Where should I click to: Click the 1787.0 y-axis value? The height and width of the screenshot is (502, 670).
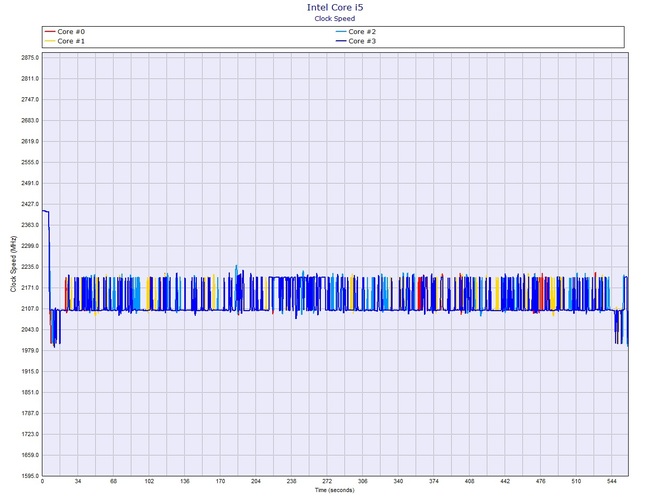30,414
